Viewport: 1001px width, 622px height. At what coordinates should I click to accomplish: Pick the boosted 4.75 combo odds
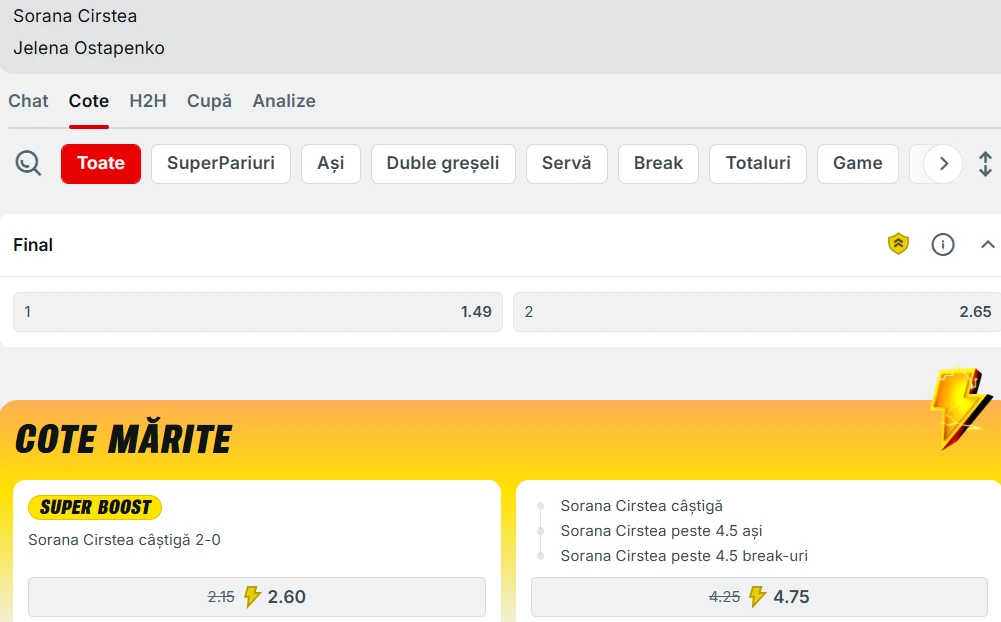pos(759,597)
